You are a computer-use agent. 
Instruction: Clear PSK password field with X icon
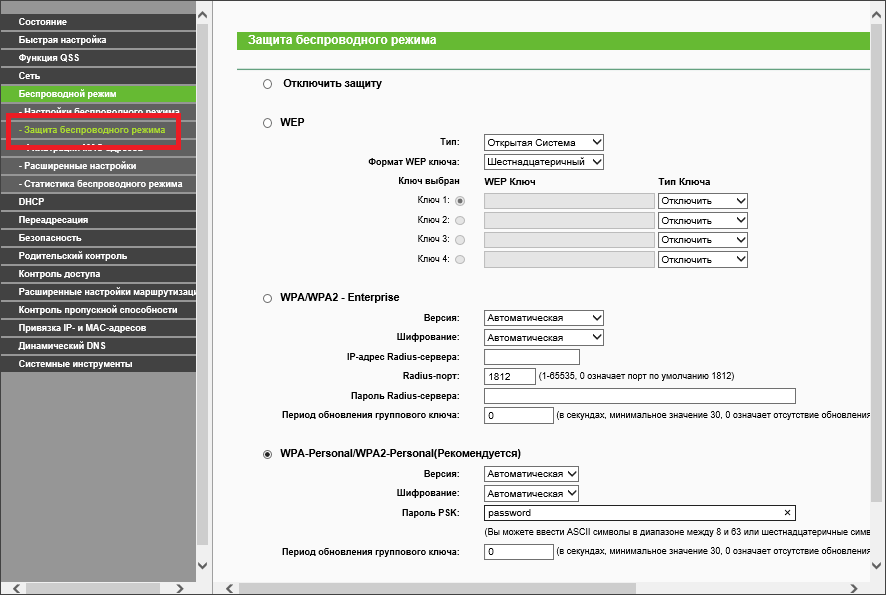(x=787, y=513)
